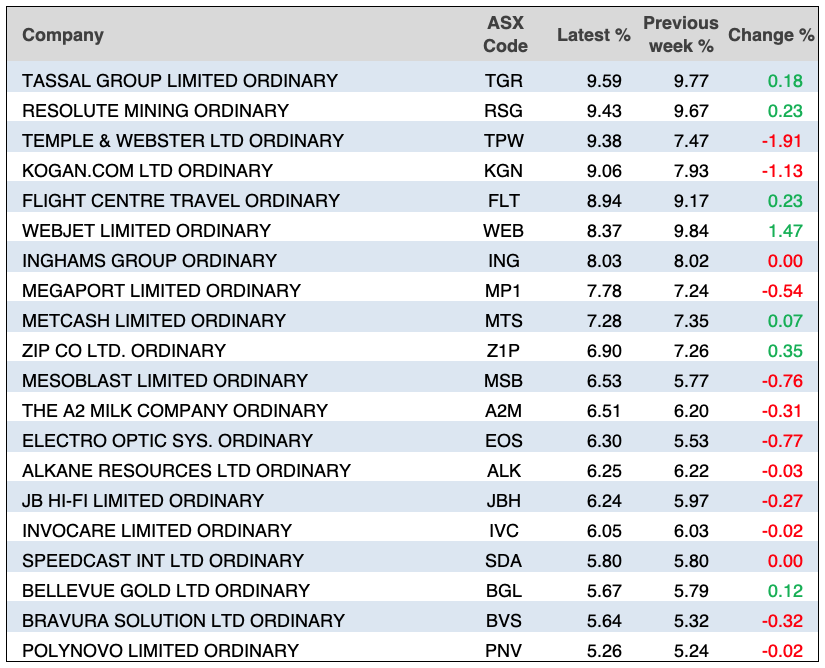Select the JBH ASX code

click(x=504, y=501)
